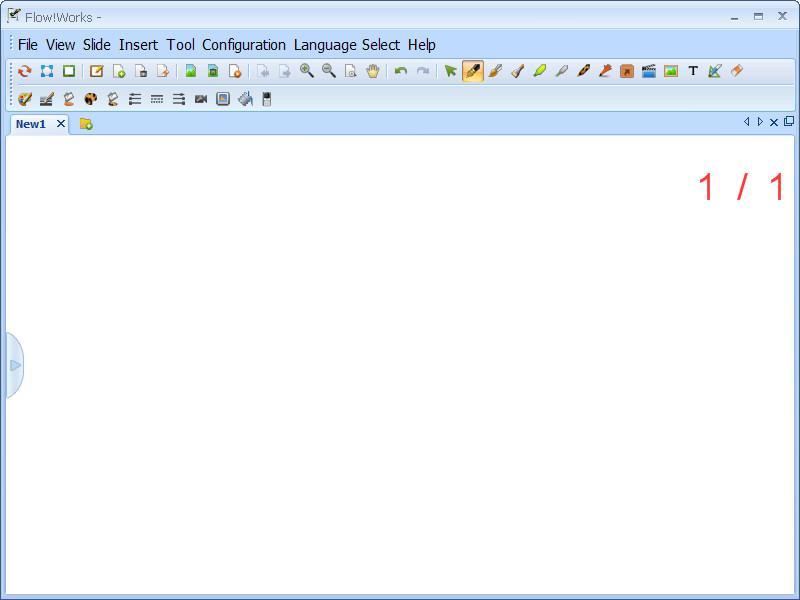Close the New1 tab
800x600 pixels.
61,123
